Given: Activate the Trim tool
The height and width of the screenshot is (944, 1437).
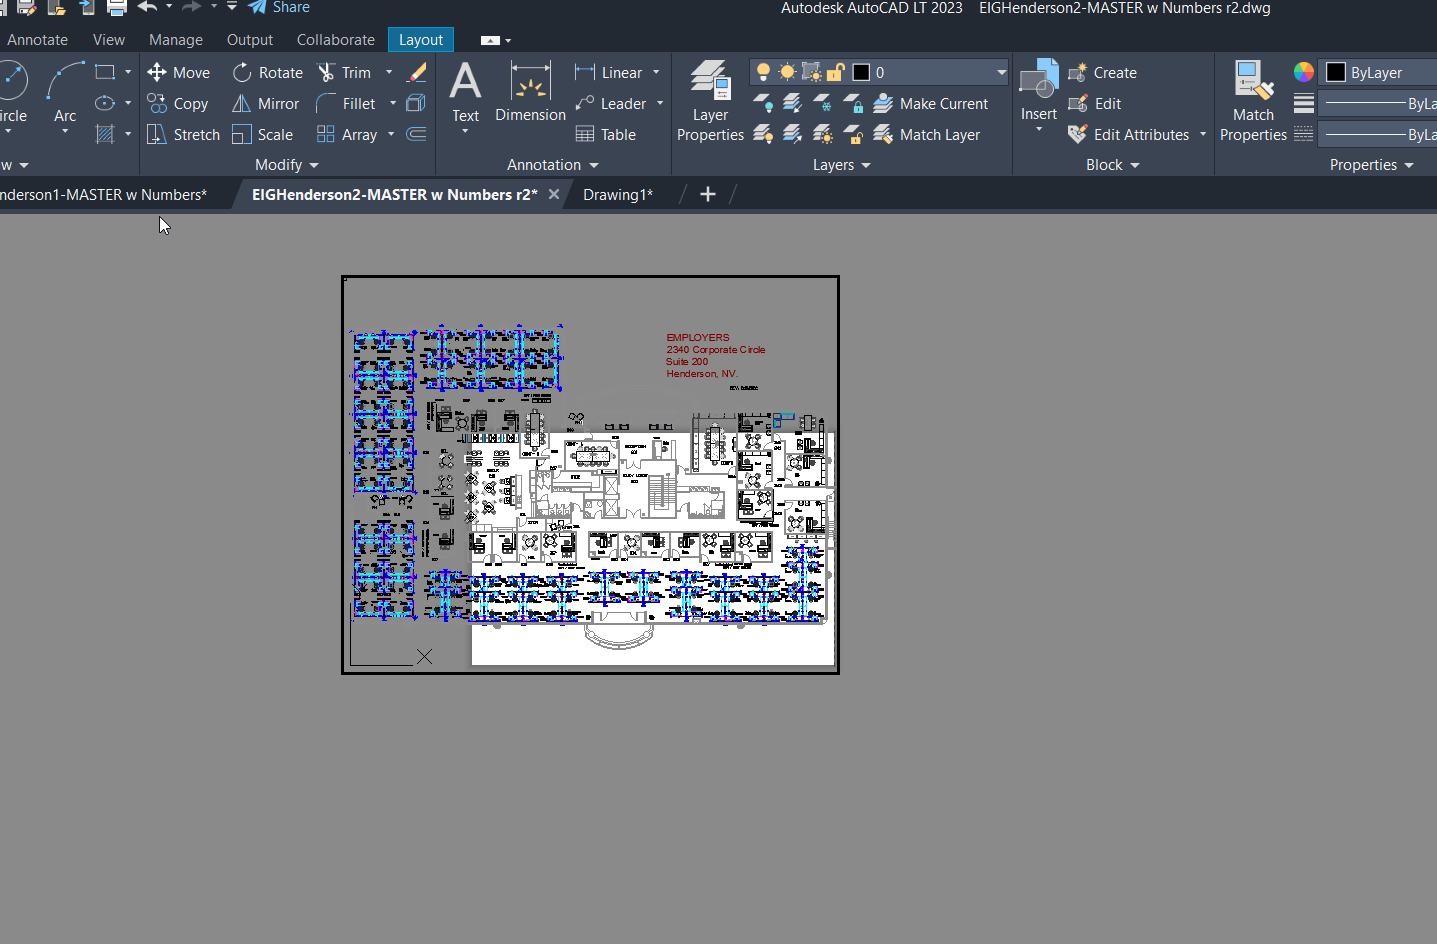Looking at the screenshot, I should point(344,72).
